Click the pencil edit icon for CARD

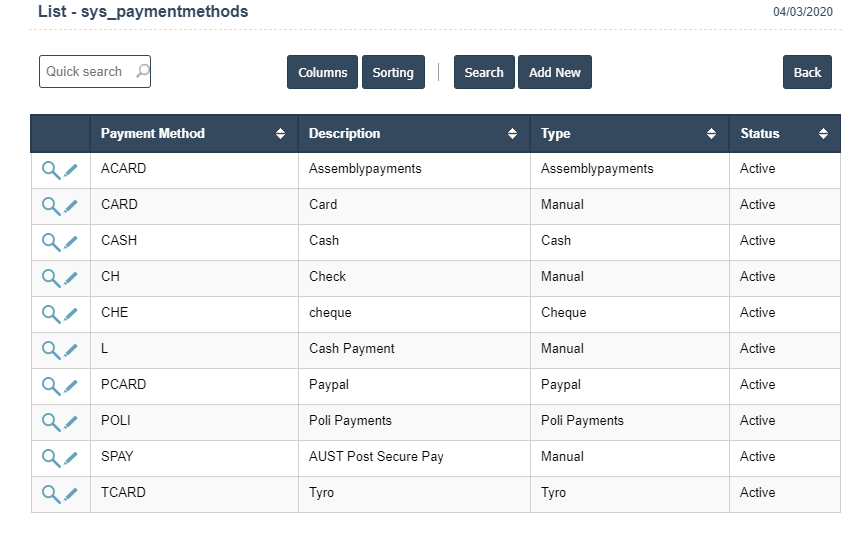click(71, 206)
